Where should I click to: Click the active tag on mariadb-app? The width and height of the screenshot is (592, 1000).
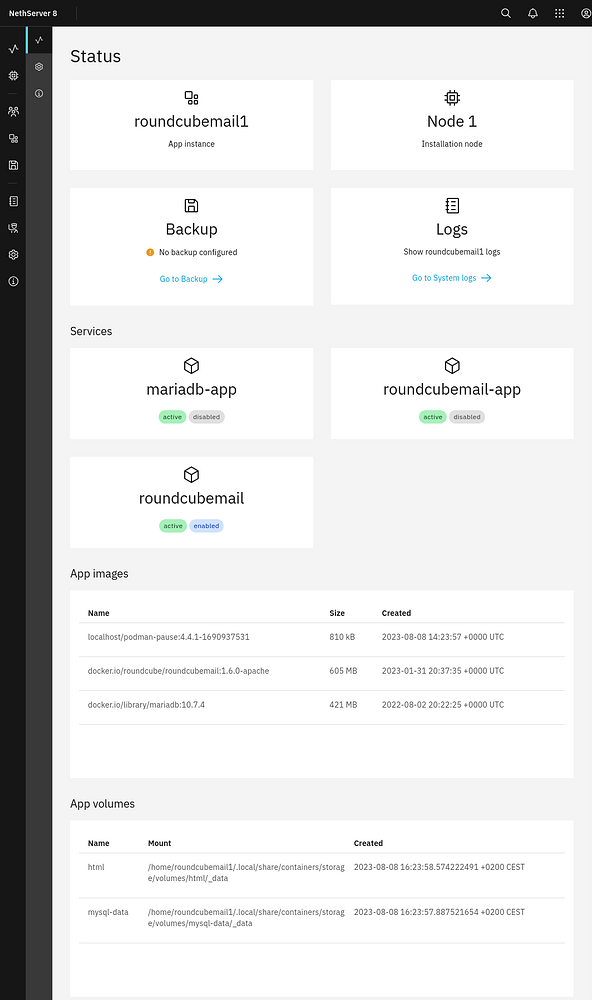coord(172,417)
